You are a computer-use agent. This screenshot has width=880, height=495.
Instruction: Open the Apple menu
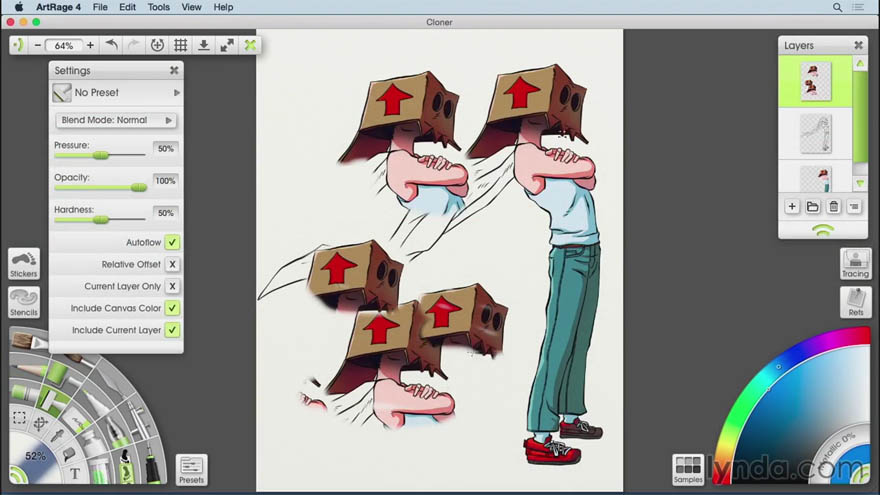pyautogui.click(x=19, y=7)
